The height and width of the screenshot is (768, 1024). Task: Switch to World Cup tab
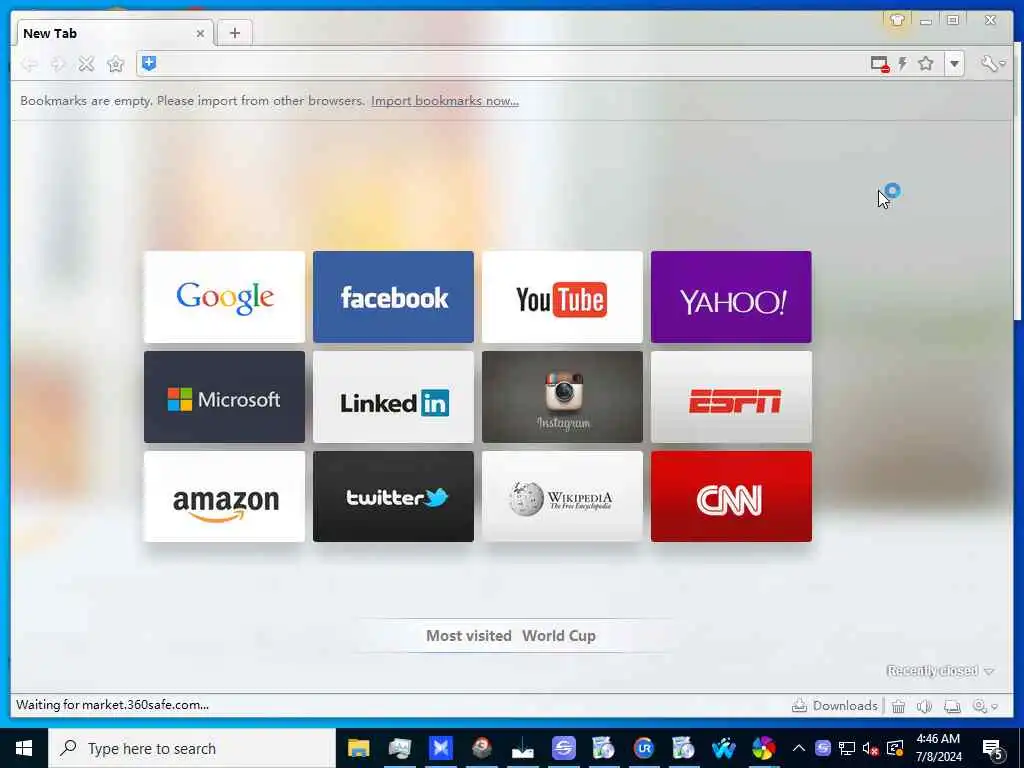(559, 635)
